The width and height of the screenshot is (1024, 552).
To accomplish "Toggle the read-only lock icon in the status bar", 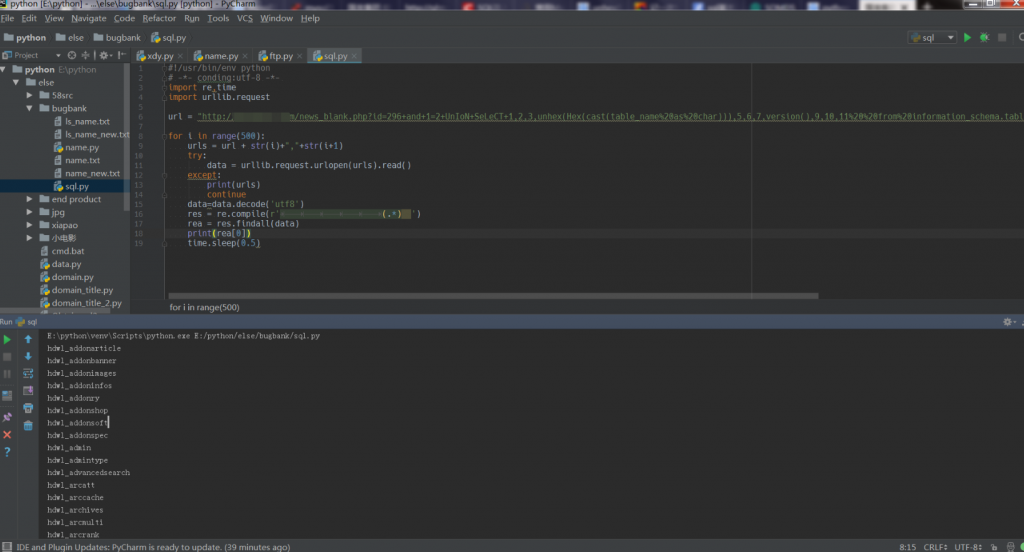I will [x=994, y=547].
